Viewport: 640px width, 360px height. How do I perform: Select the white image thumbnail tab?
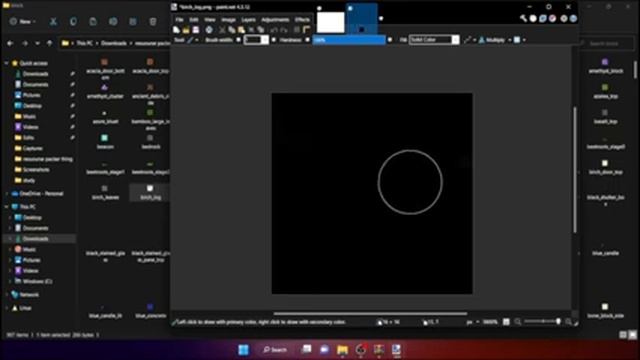(331, 22)
